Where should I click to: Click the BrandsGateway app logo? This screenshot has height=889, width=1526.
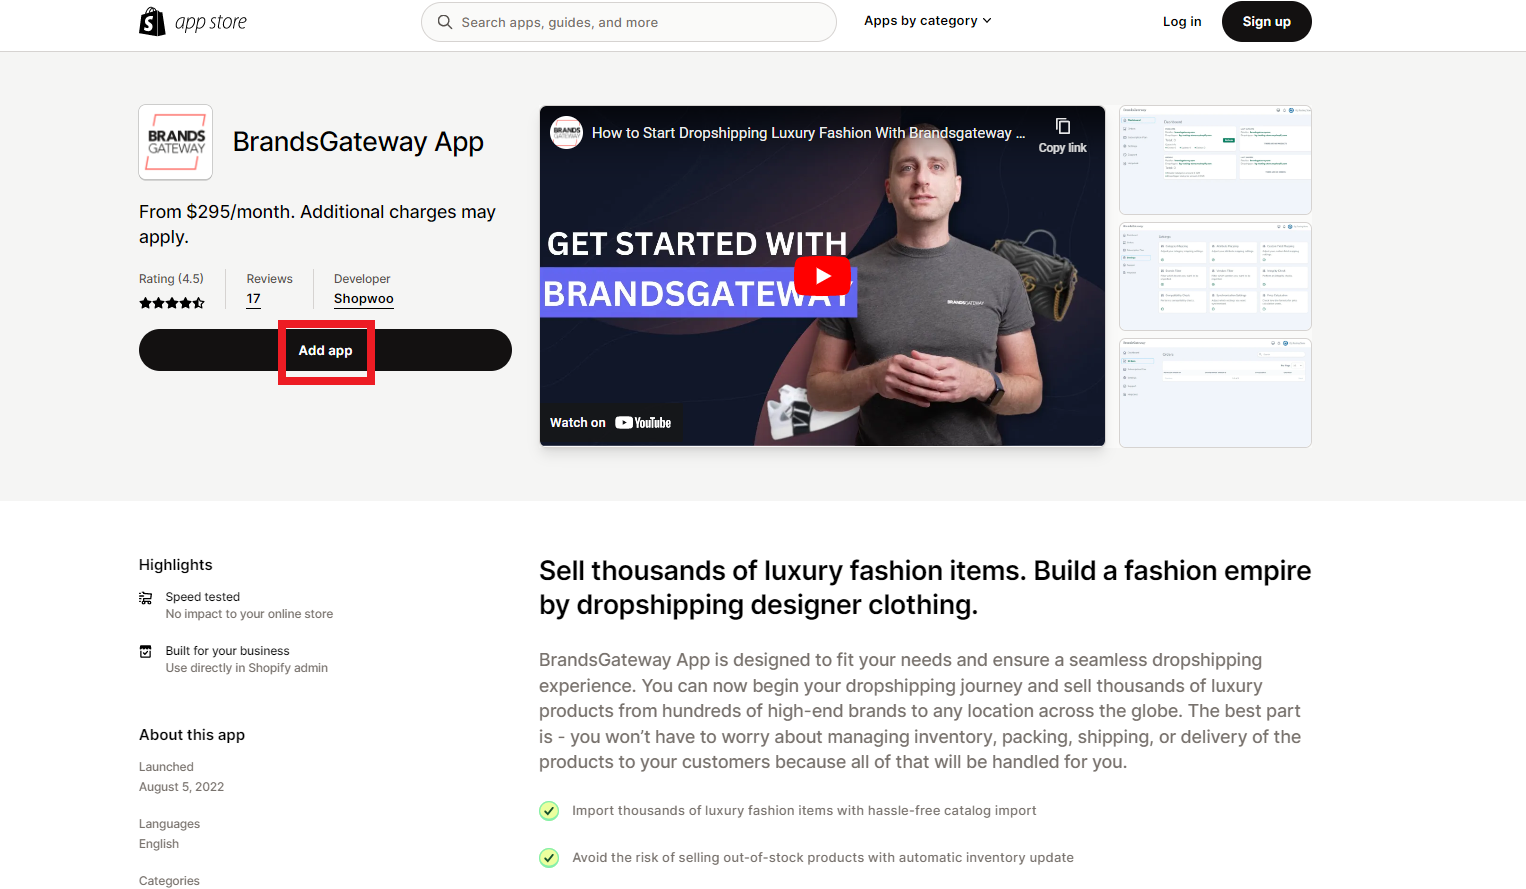(176, 142)
